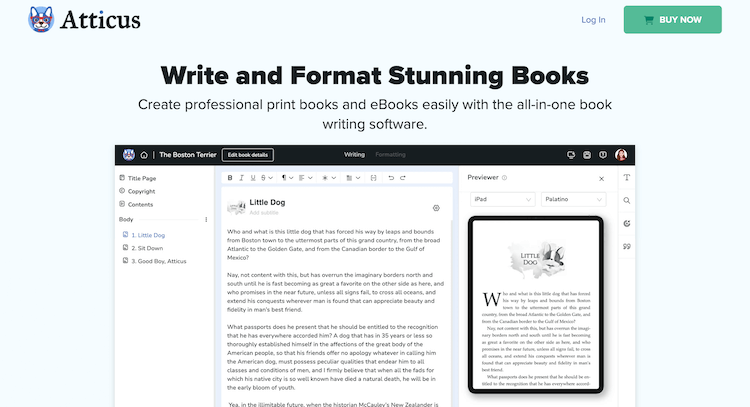
Task: Click the three-dot menu beside Body
Action: (206, 220)
